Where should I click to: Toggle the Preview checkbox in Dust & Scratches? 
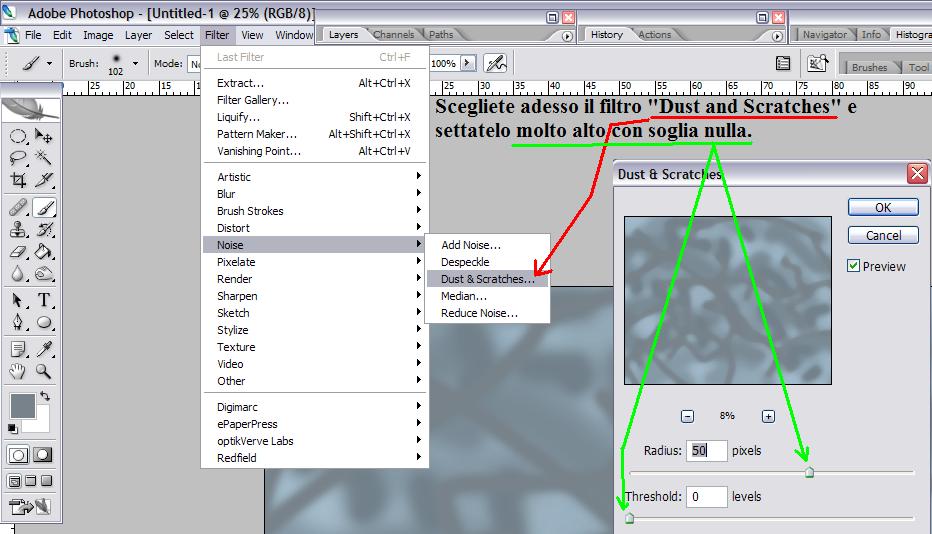(854, 266)
